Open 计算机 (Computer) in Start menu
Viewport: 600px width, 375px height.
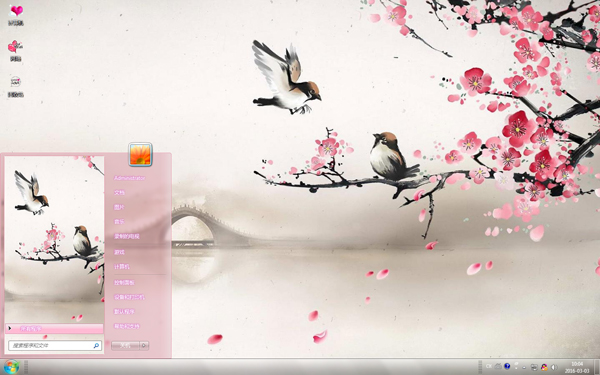tap(122, 267)
